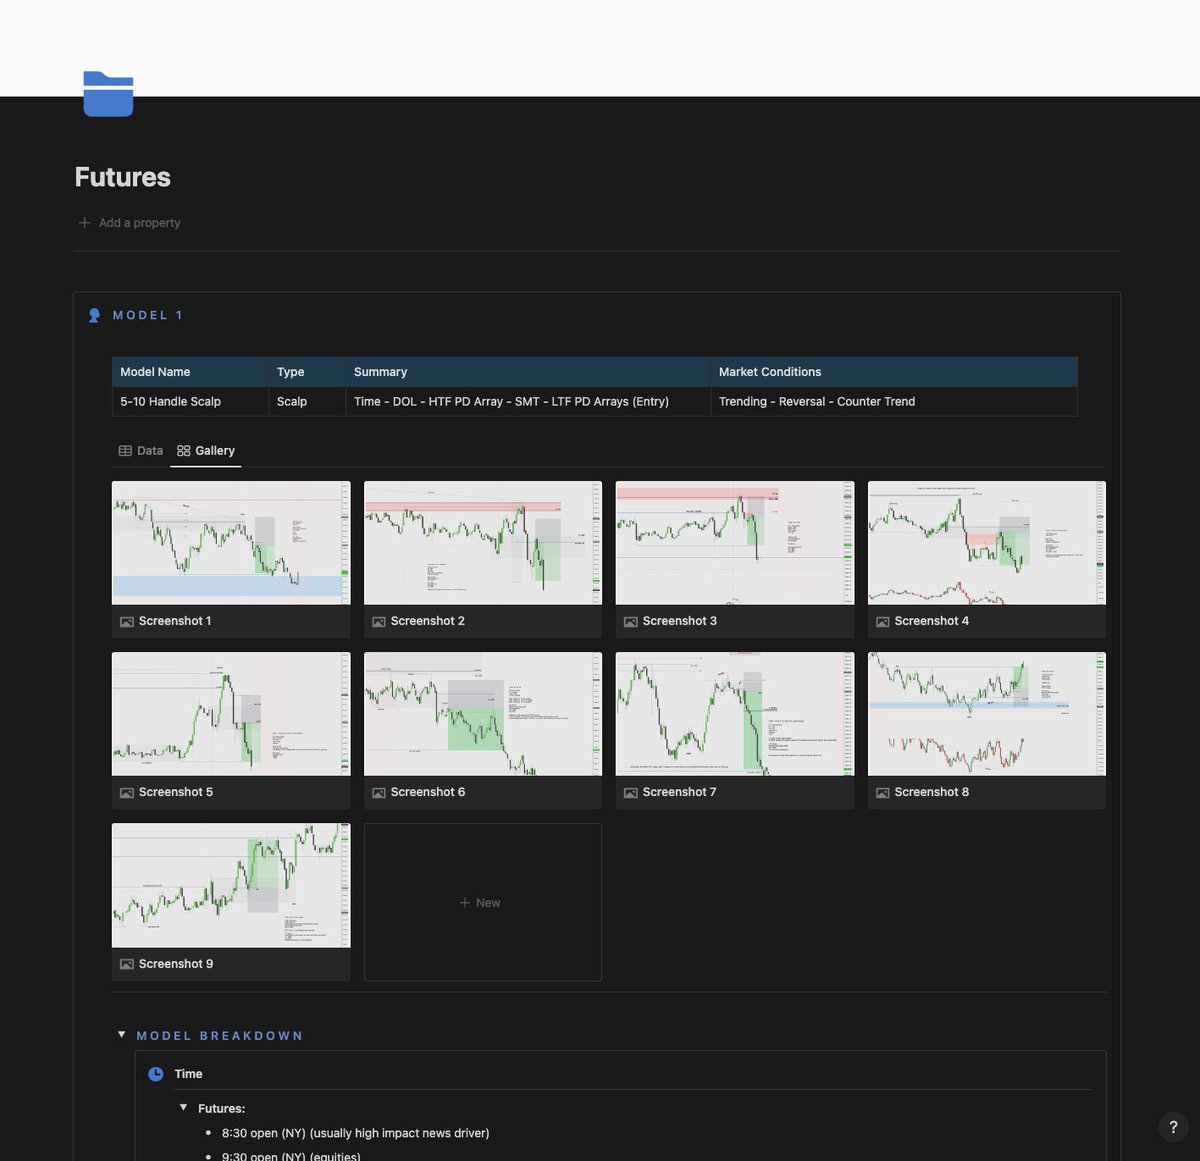The image size is (1200, 1161).
Task: Select the Scalp type cell
Action: coord(307,401)
